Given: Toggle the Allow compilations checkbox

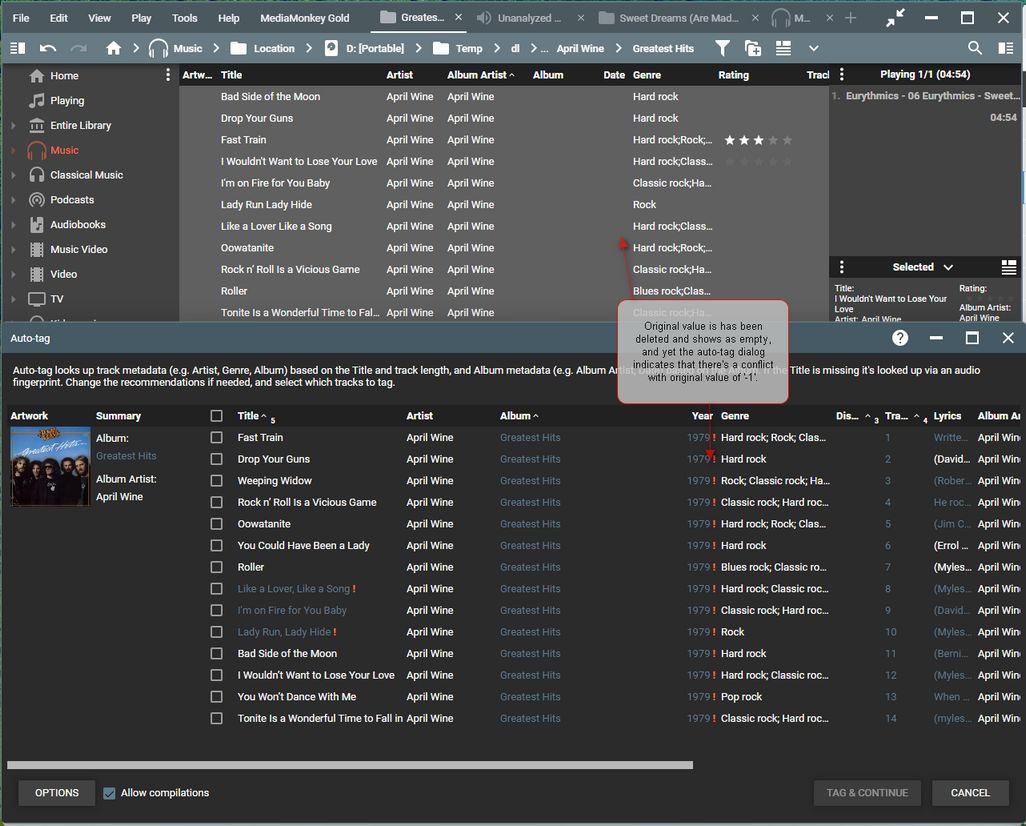Looking at the screenshot, I should pos(110,793).
